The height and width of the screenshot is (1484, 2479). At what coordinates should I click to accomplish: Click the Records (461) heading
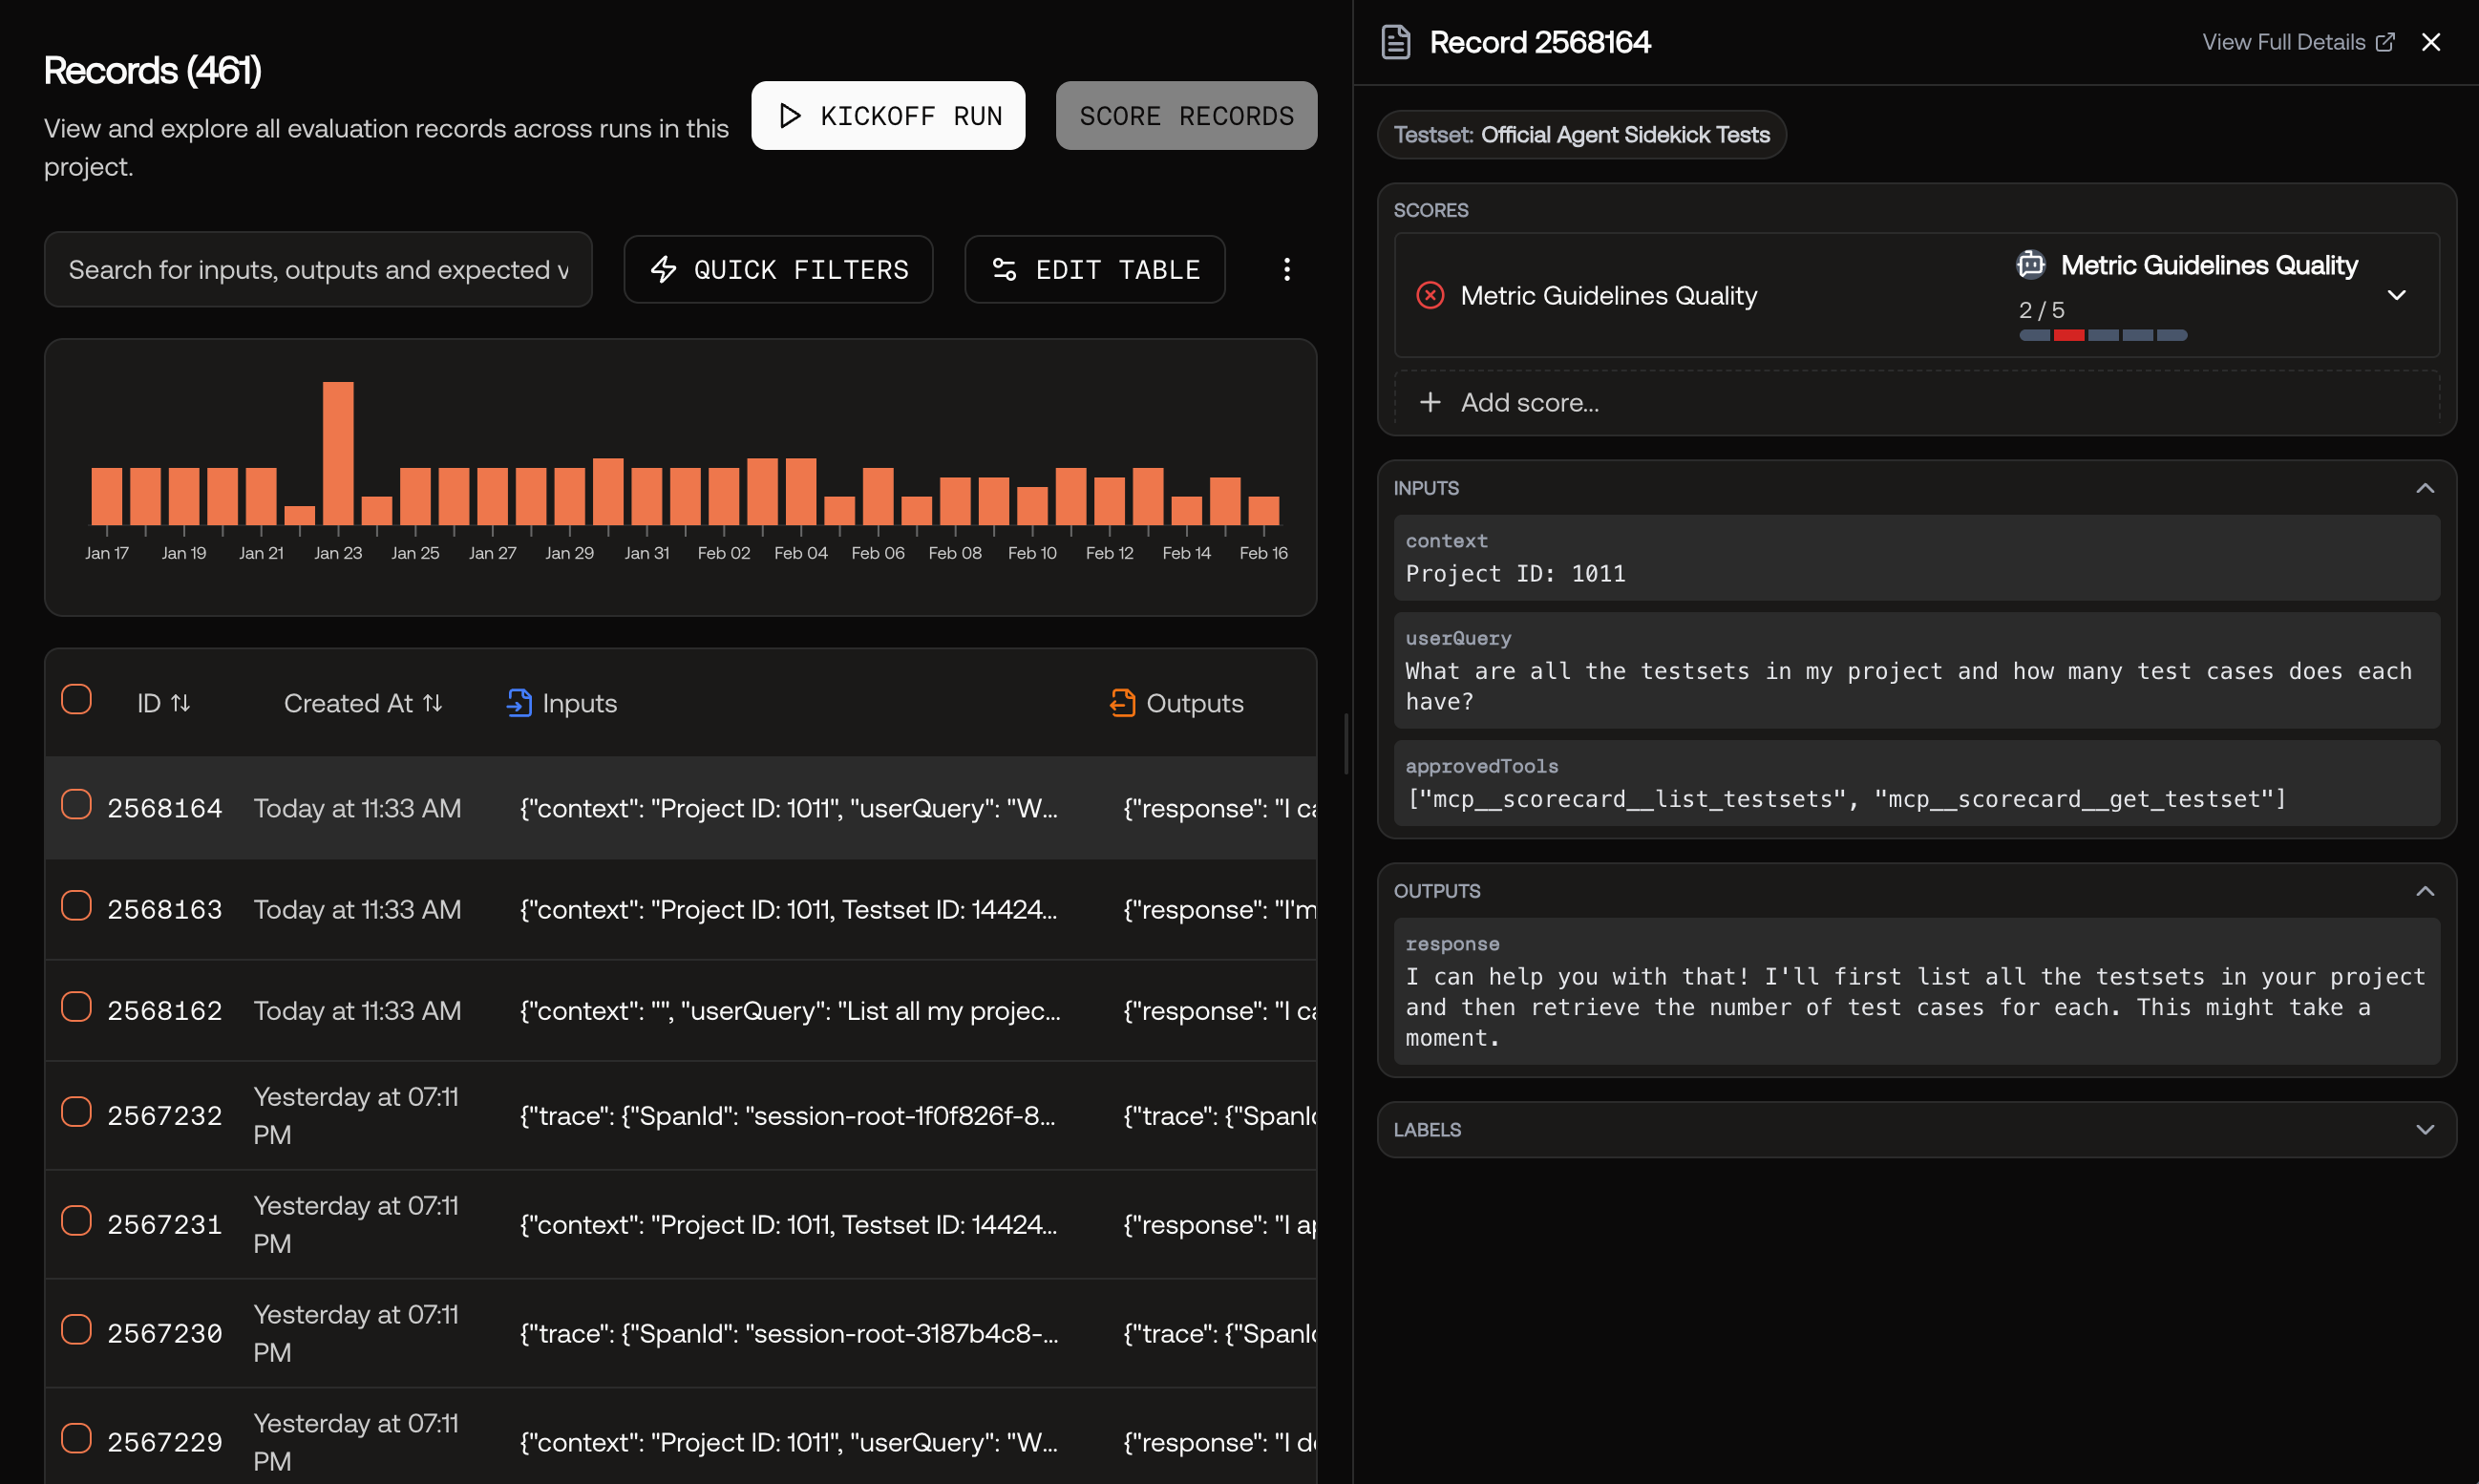153,70
